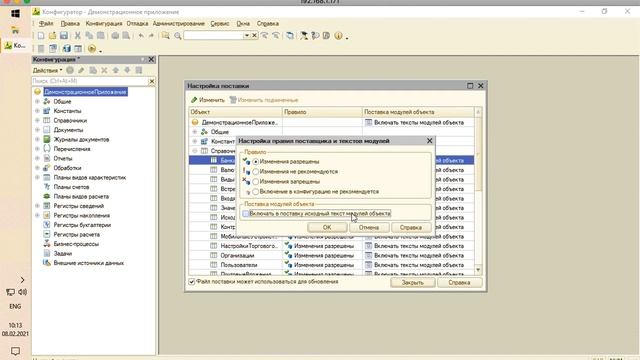Select the Изменения разрешены radio button
640x360 pixels.
coord(256,162)
